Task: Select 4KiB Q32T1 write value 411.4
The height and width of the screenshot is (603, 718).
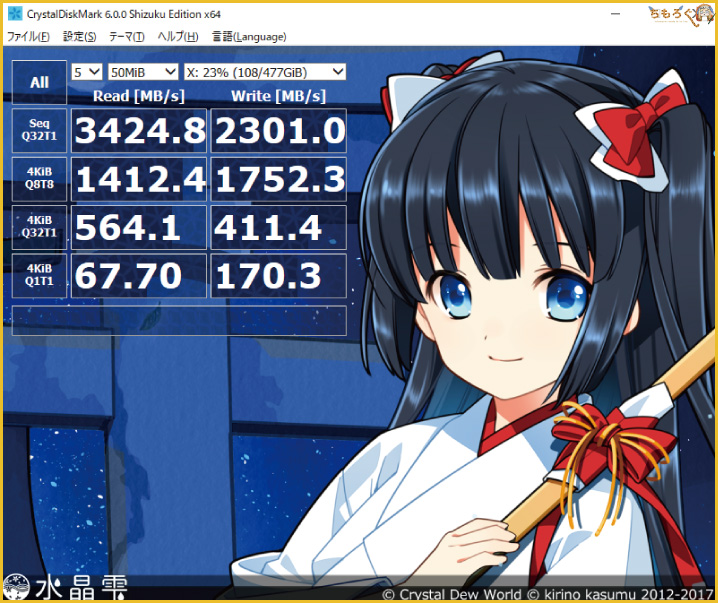Action: pyautogui.click(x=278, y=228)
